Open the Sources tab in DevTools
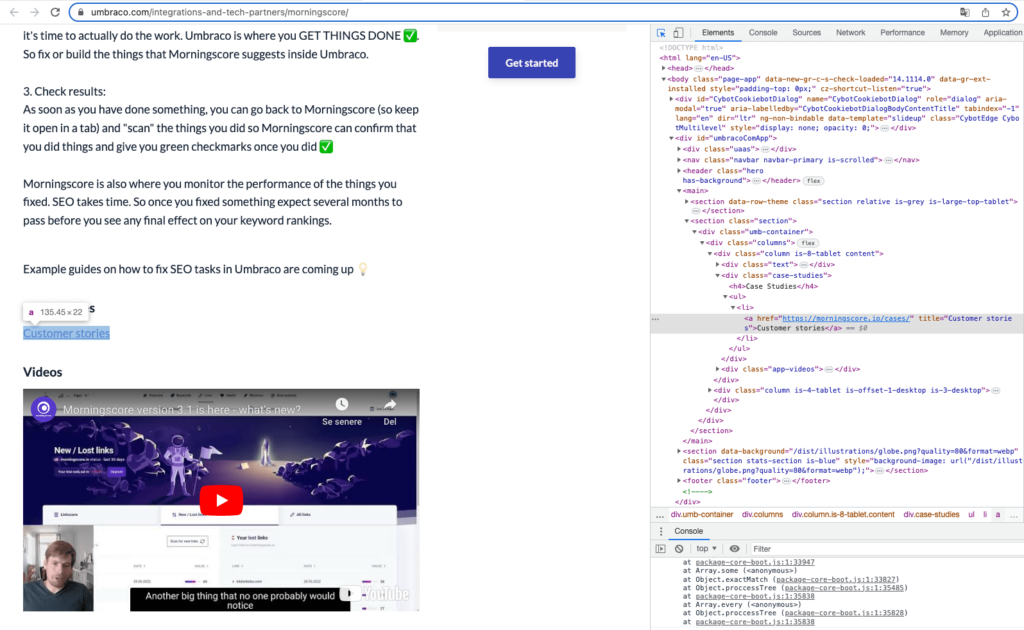1024x630 pixels. (806, 33)
